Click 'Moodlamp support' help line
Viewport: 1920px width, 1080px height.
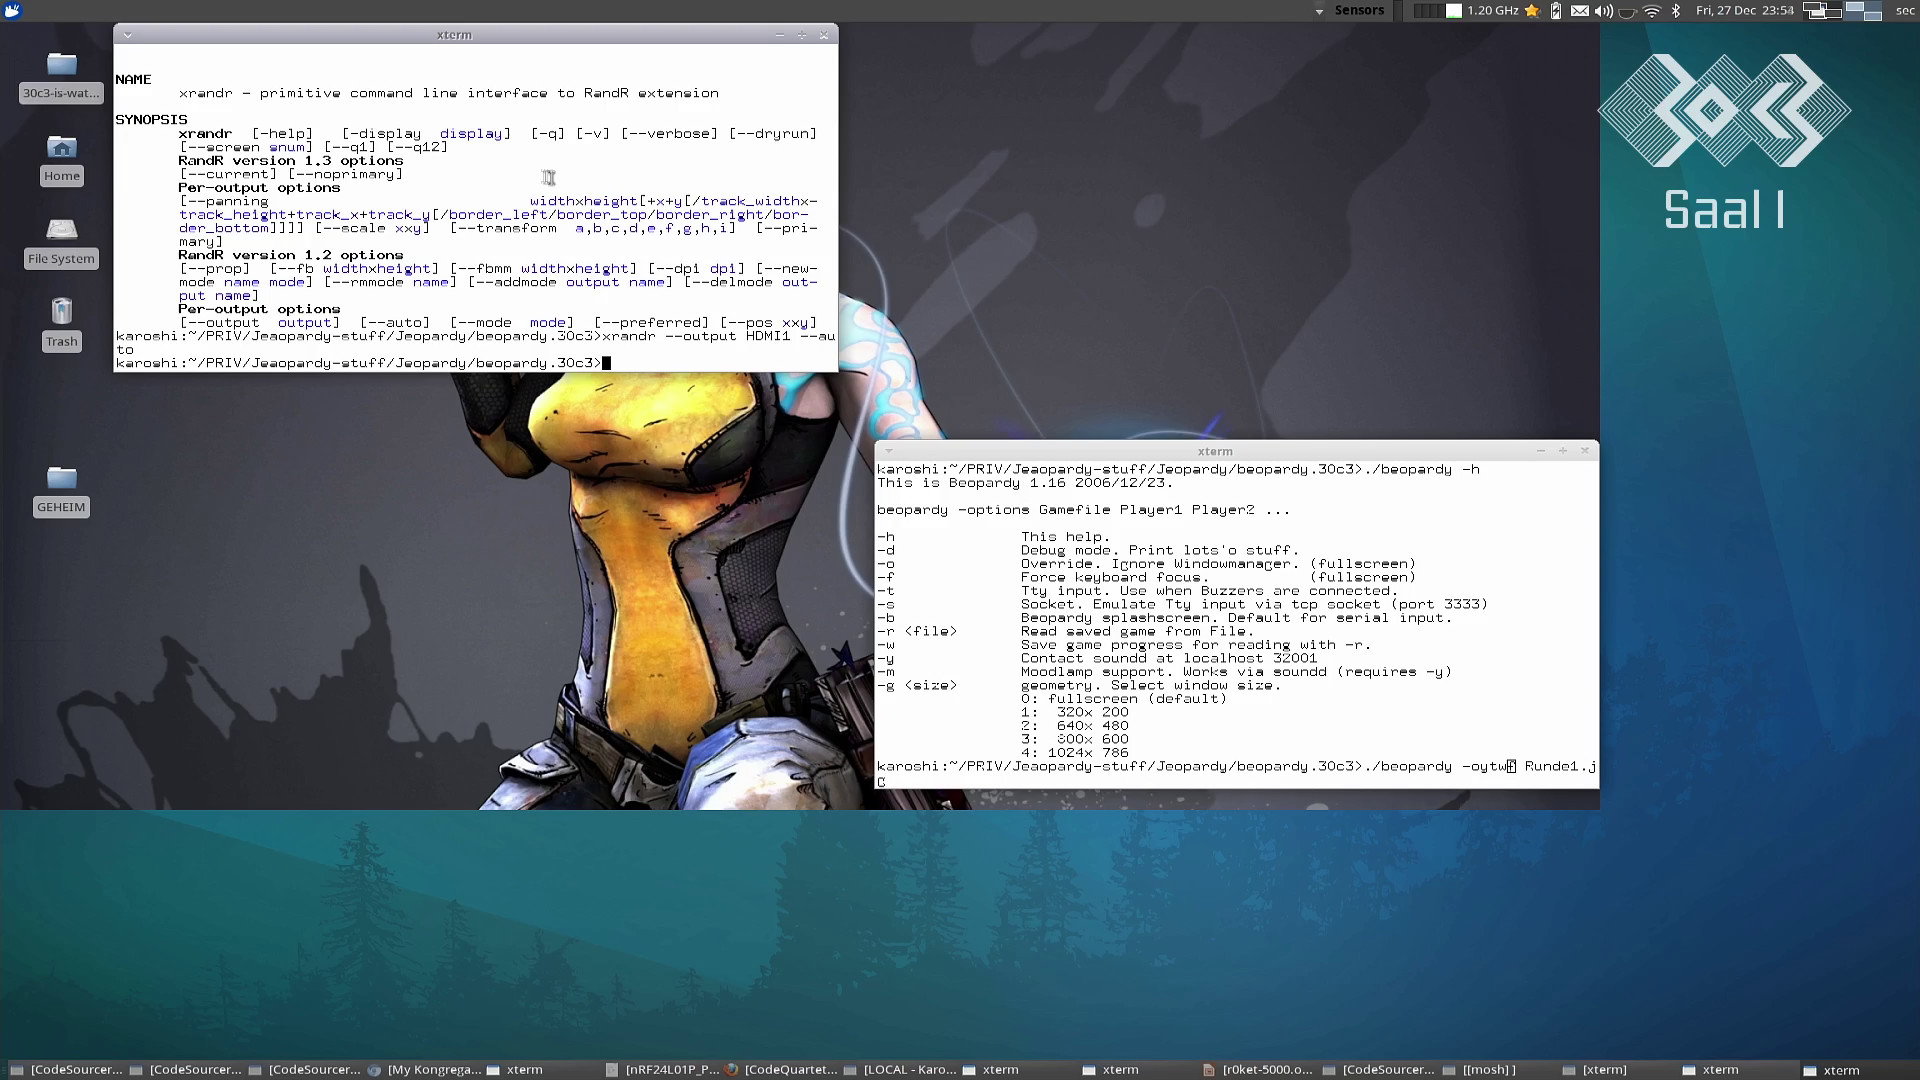tap(1237, 671)
